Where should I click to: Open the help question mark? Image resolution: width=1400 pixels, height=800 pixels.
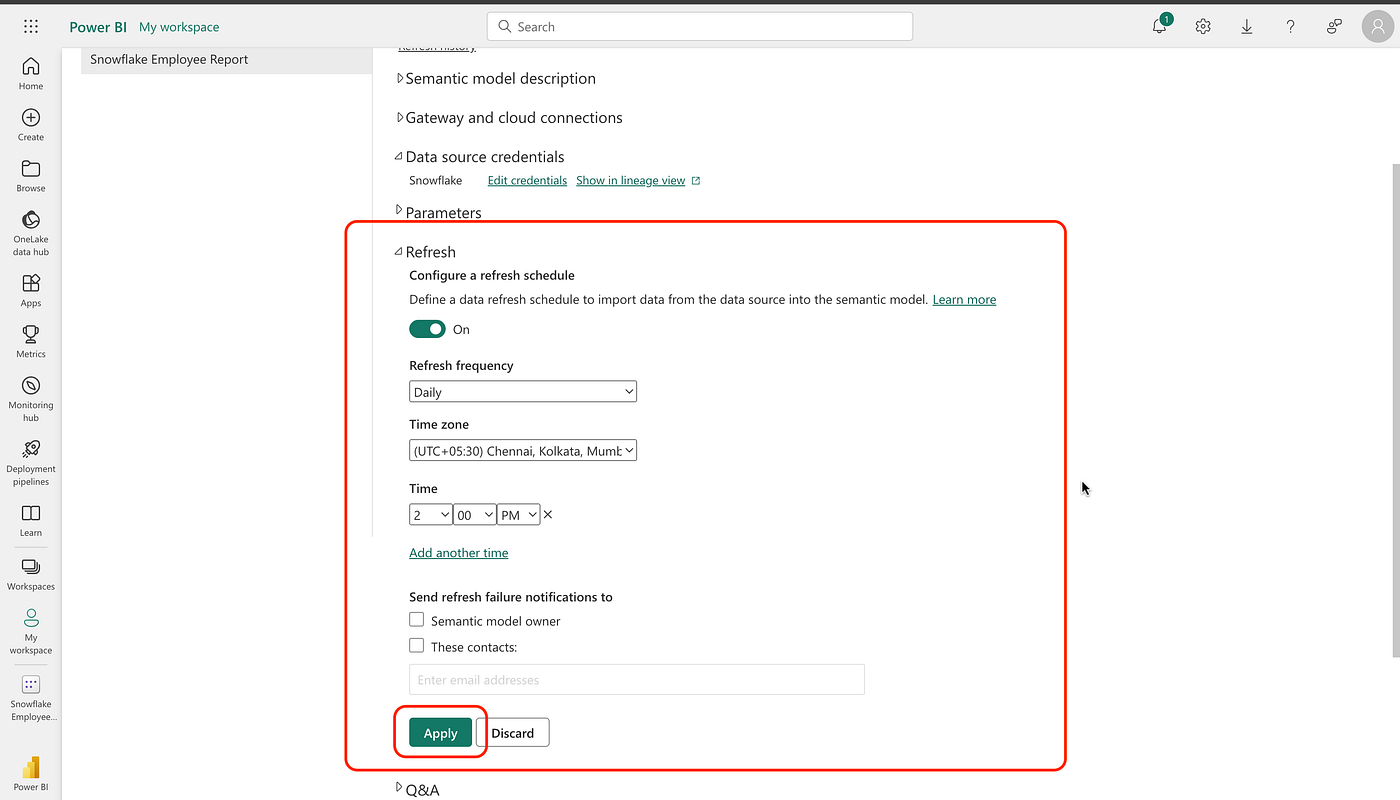(1291, 27)
